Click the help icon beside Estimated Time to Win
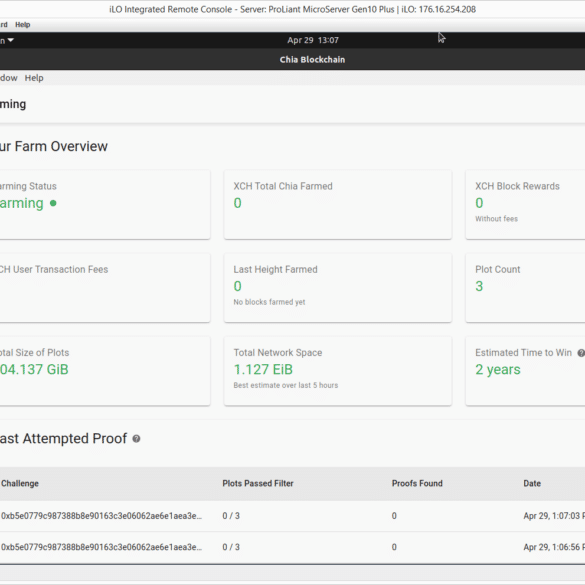The height and width of the screenshot is (585, 585). click(581, 353)
